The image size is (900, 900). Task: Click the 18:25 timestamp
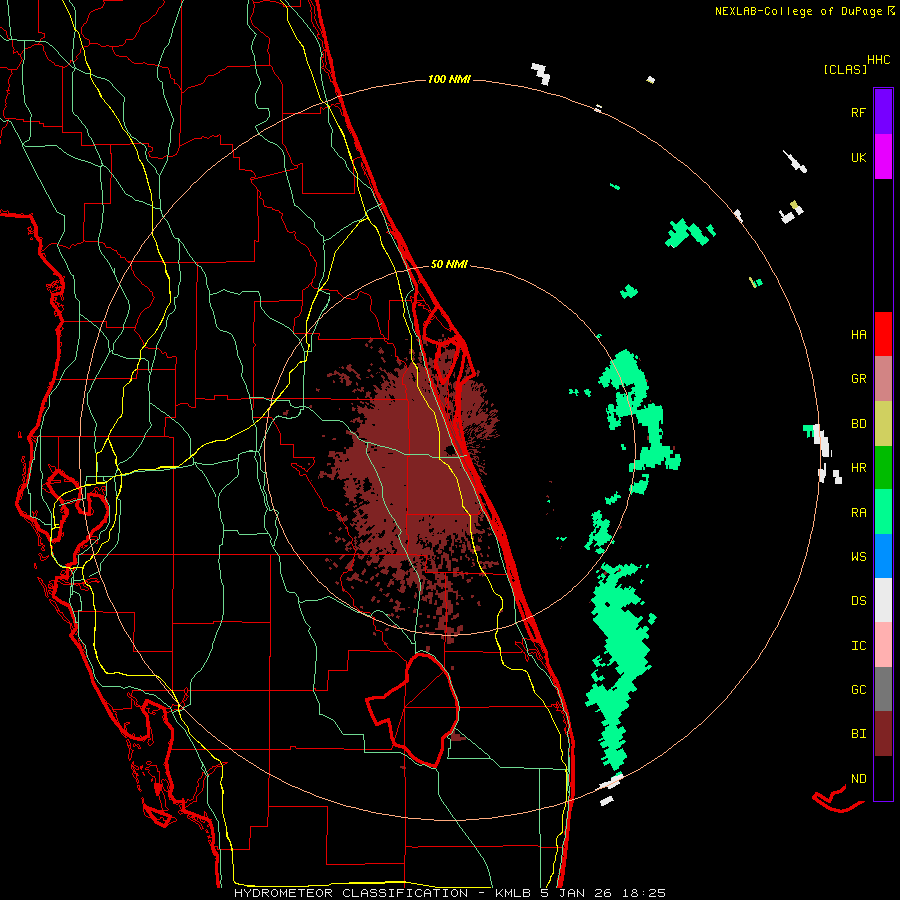click(x=646, y=893)
